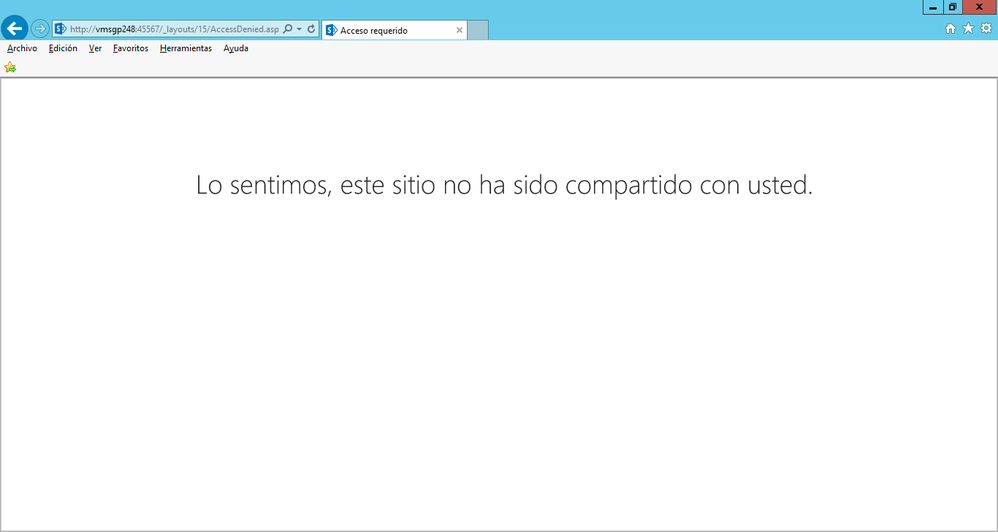
Task: Open browser tools gear icon
Action: pos(986,28)
